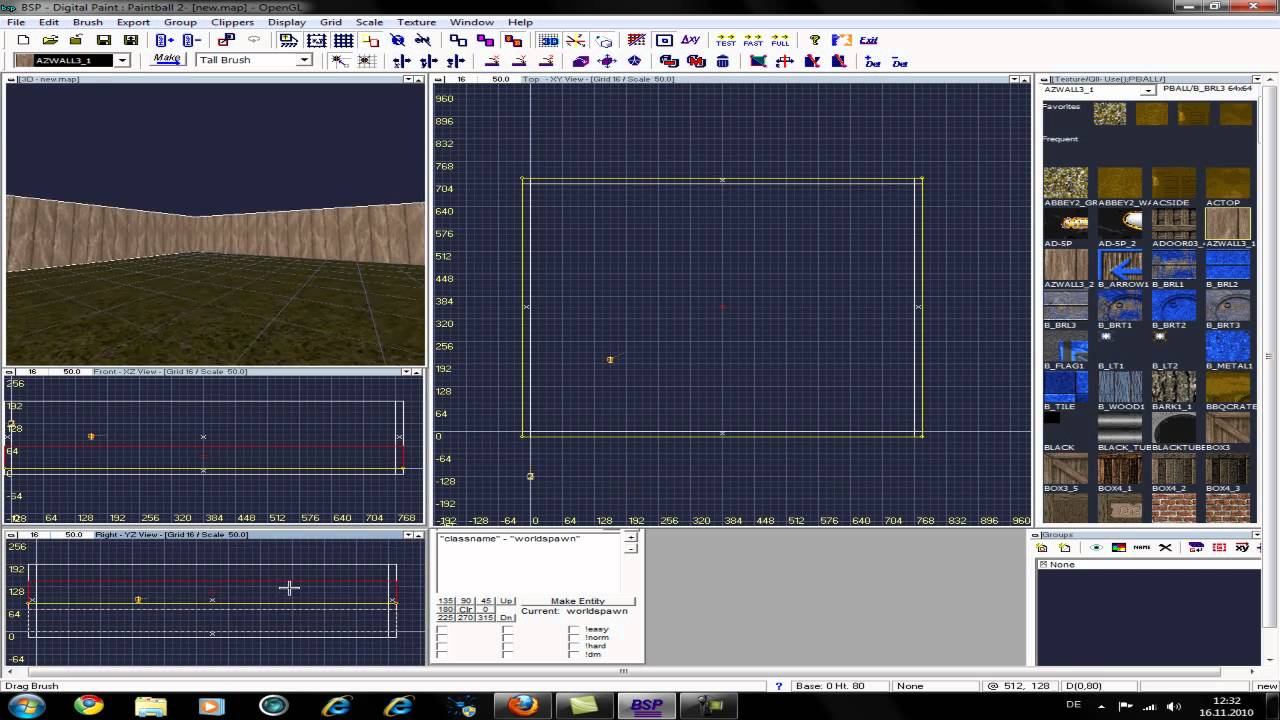The height and width of the screenshot is (720, 1280).
Task: Toggle the !hard checkbox
Action: pyautogui.click(x=574, y=646)
